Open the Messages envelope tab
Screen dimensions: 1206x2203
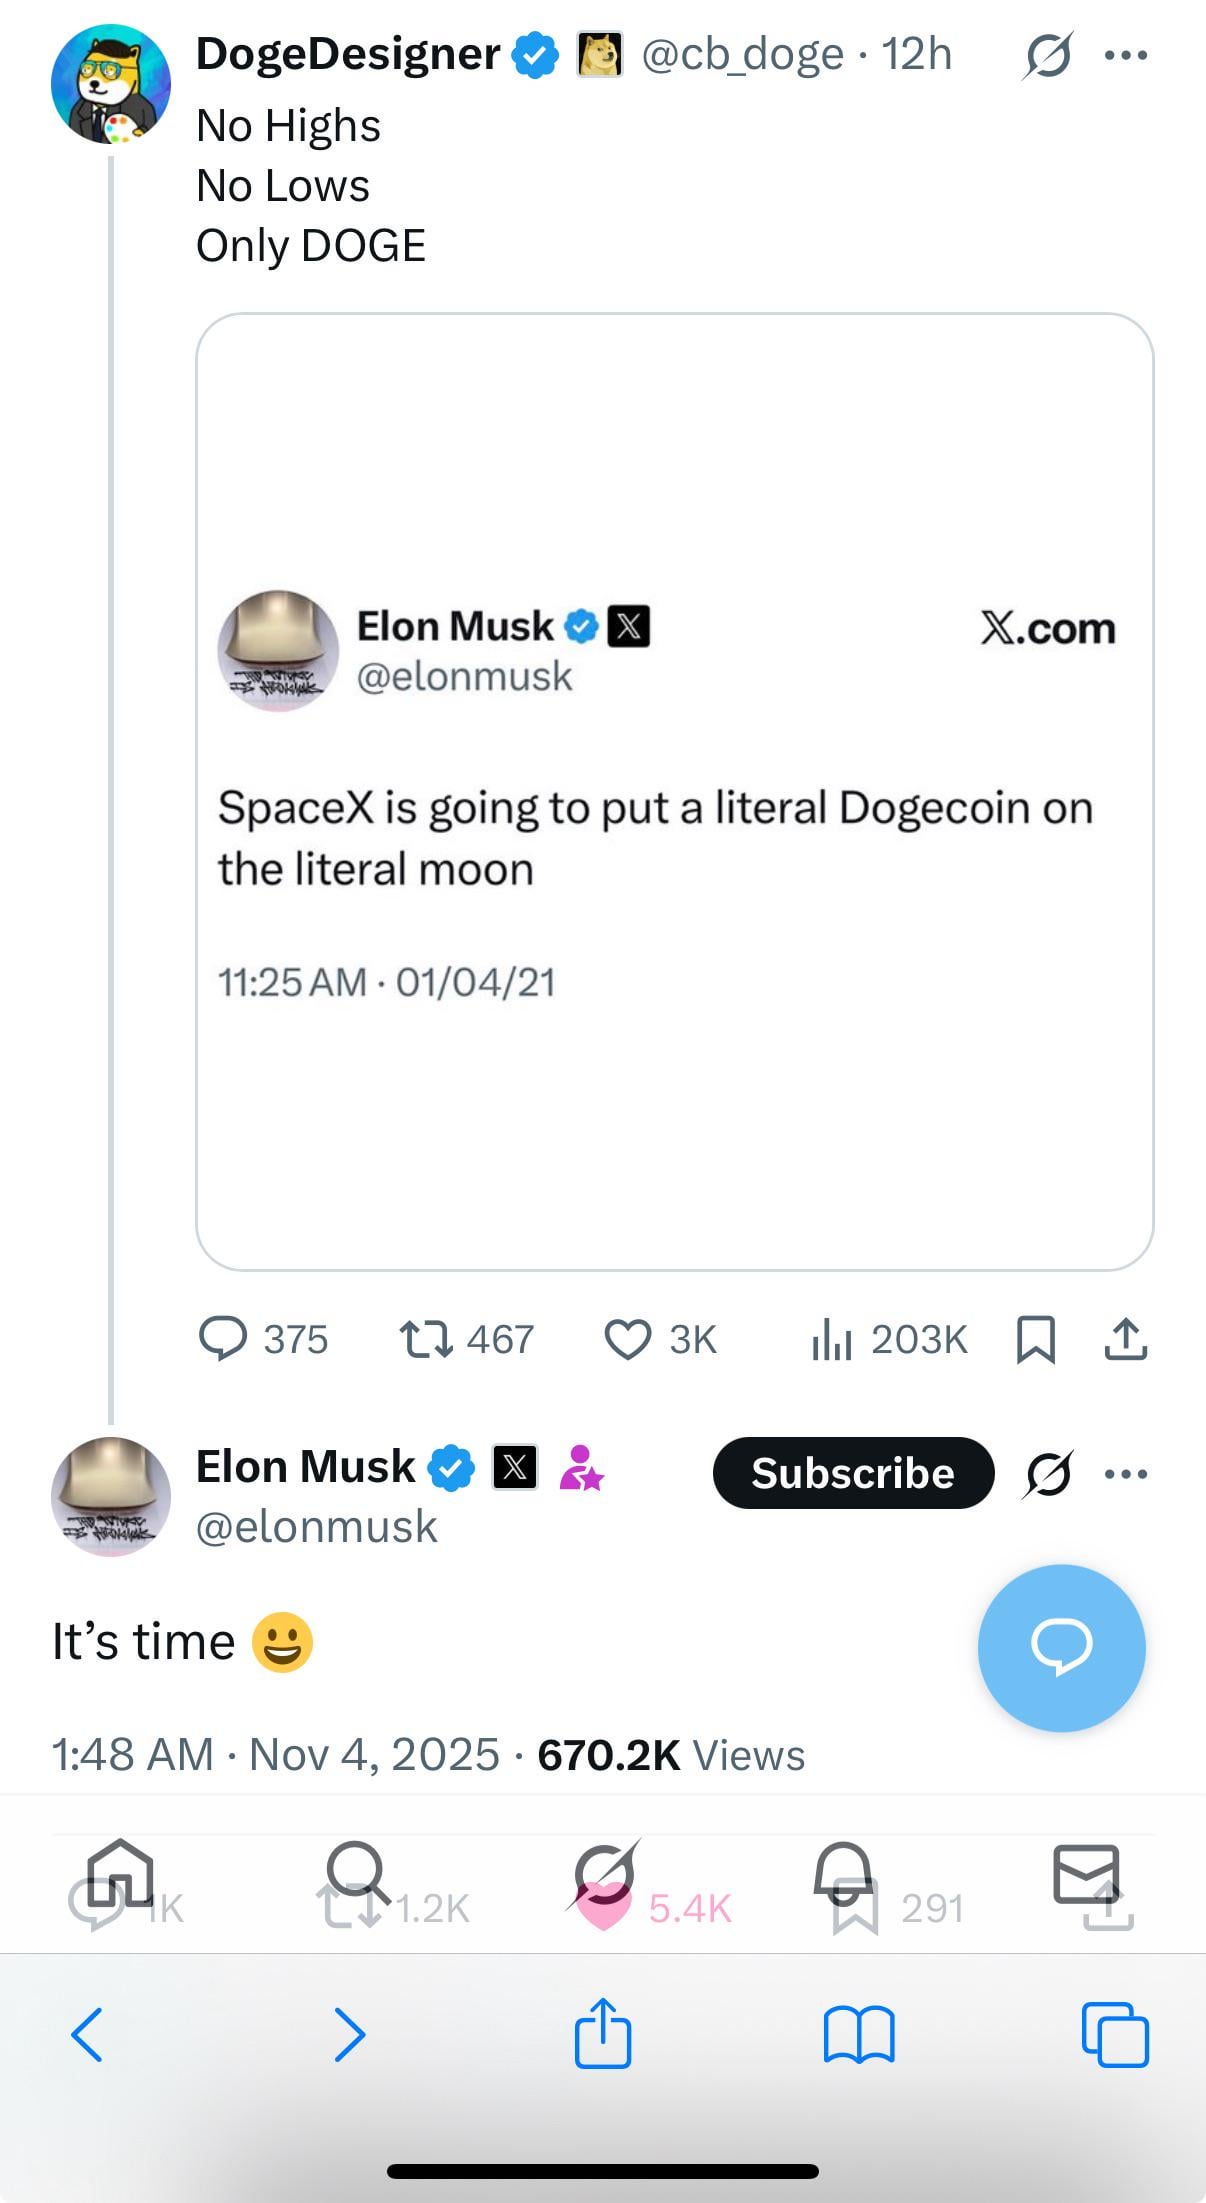click(x=1085, y=1872)
